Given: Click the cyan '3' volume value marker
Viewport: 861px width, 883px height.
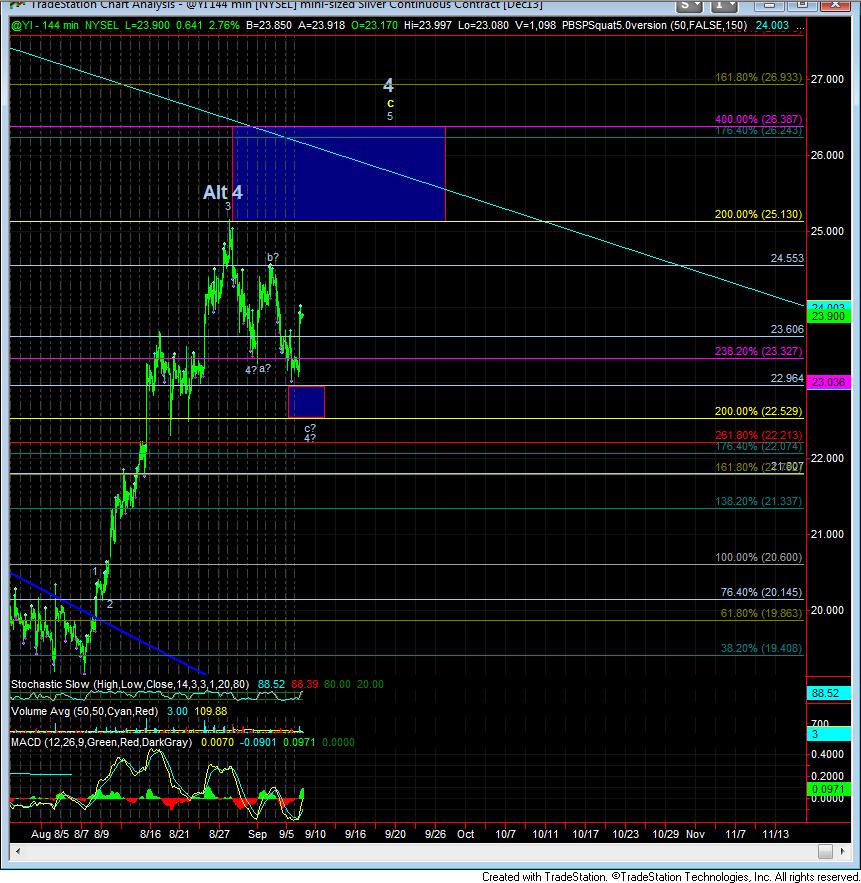Looking at the screenshot, I should click(x=828, y=734).
